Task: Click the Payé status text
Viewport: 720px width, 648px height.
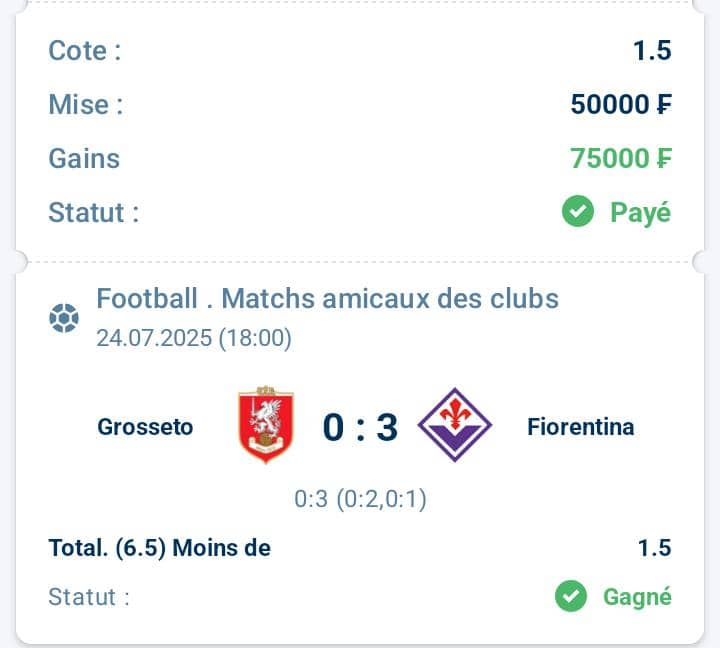Action: [x=641, y=213]
